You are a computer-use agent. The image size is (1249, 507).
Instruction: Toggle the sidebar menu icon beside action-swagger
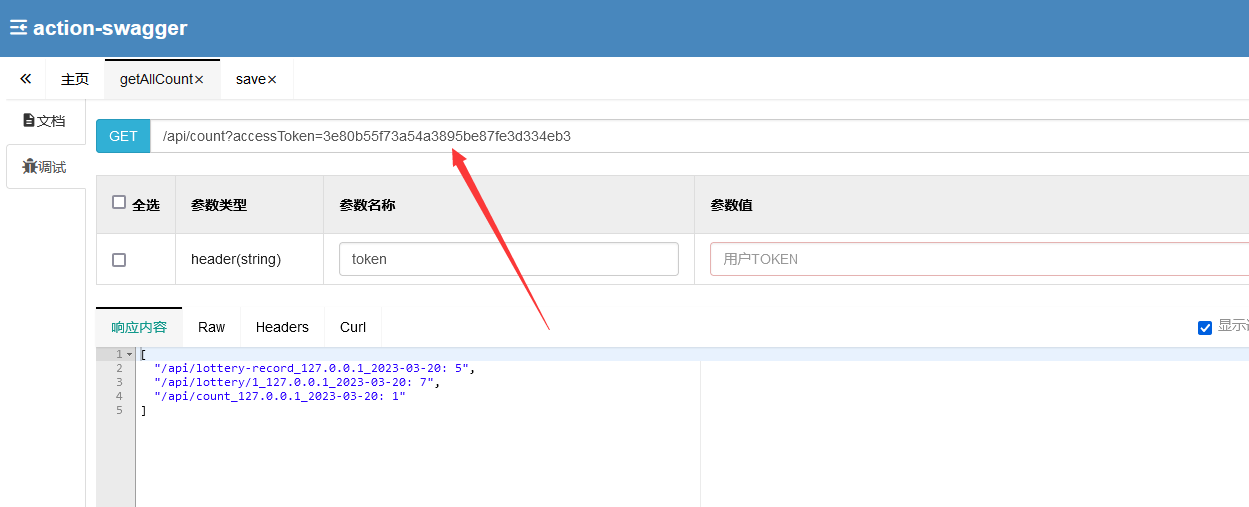tap(18, 28)
